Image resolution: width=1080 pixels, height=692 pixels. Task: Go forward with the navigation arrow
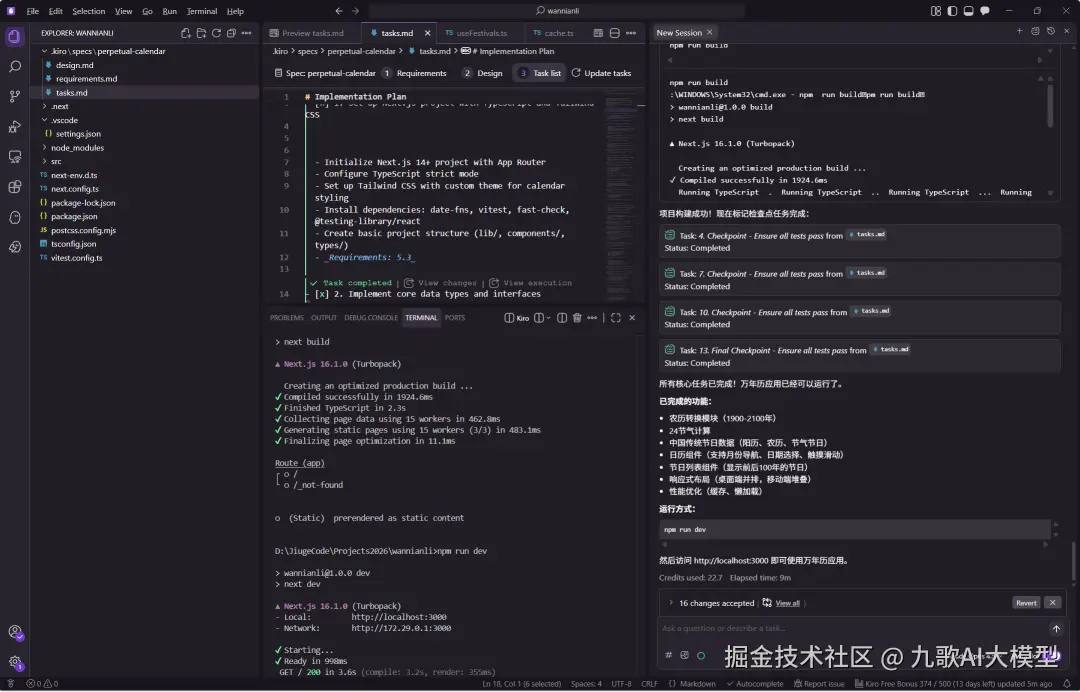355,11
